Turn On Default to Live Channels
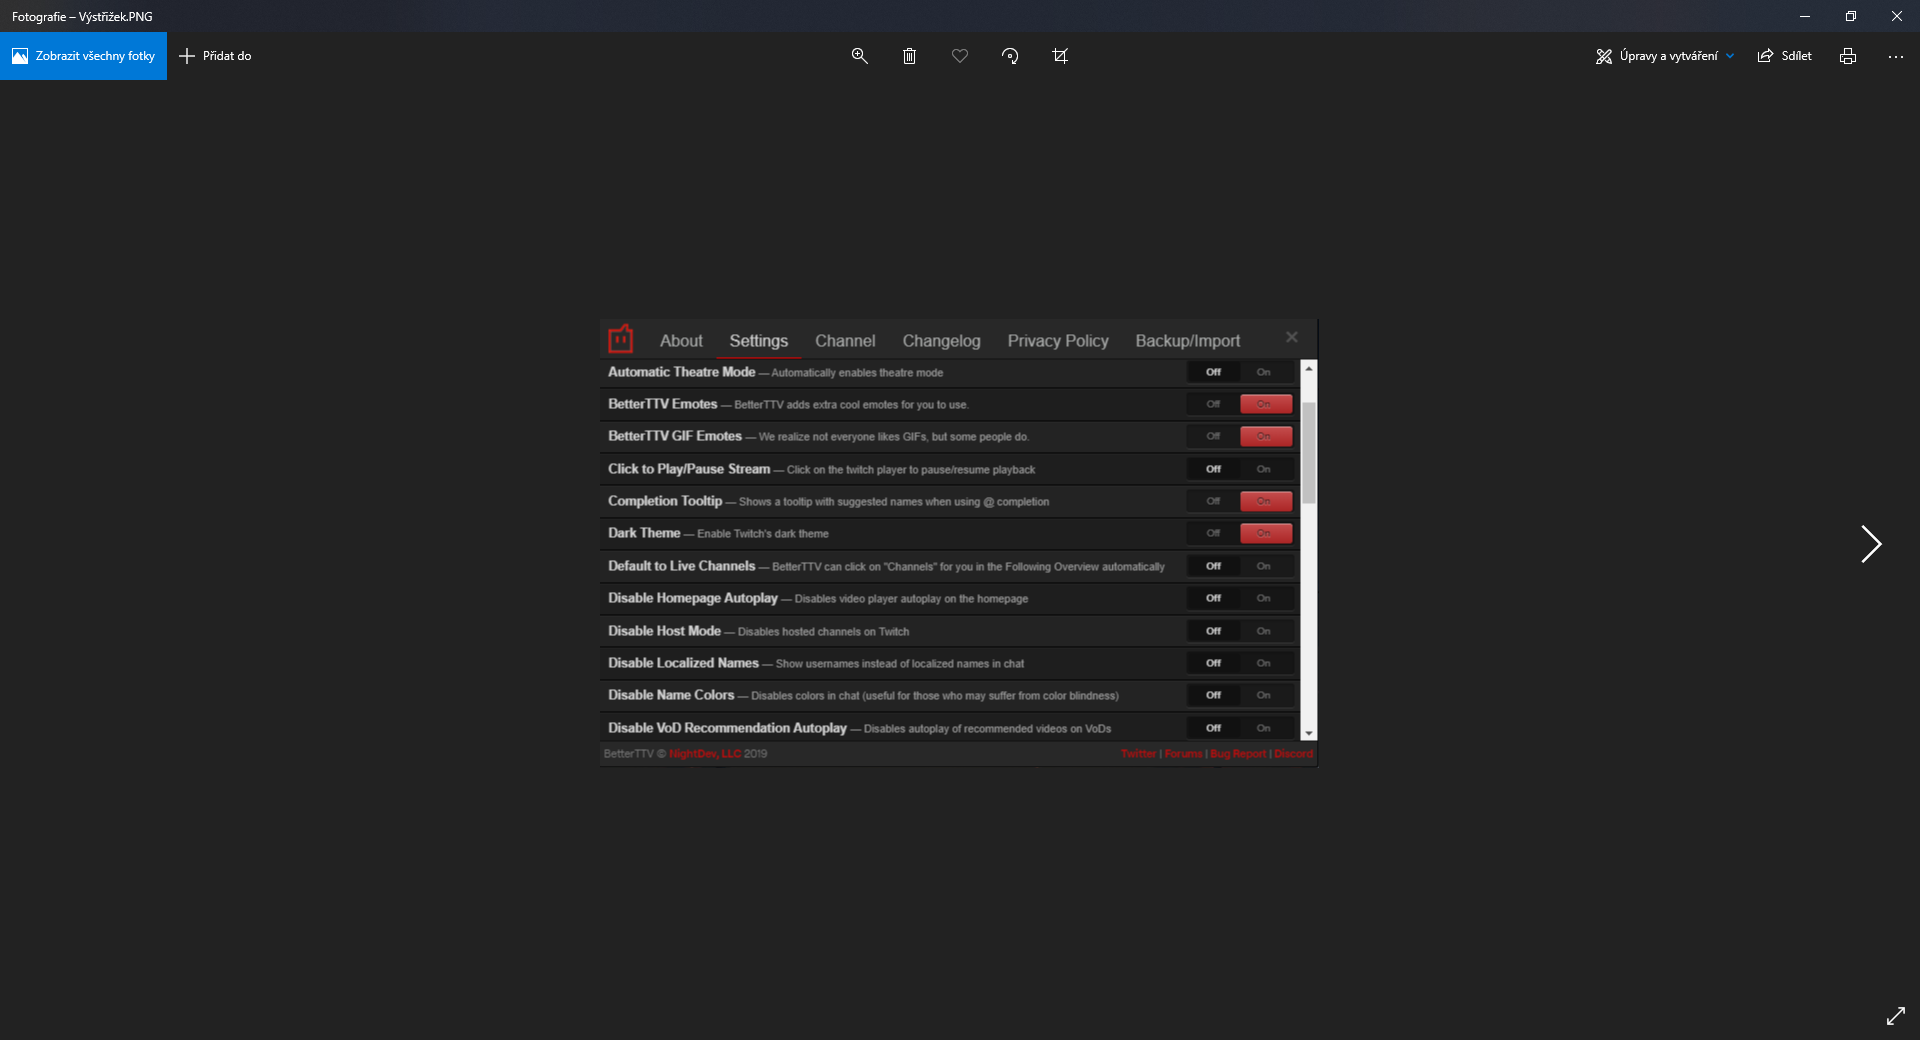The image size is (1920, 1040). pyautogui.click(x=1265, y=566)
